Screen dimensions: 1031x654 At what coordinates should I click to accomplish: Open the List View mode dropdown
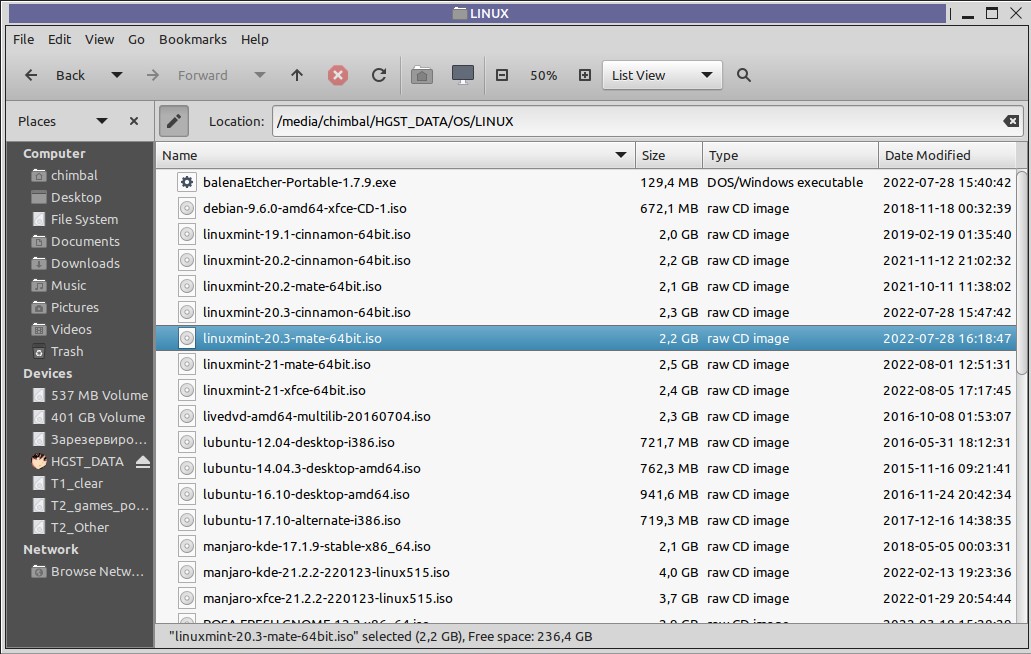click(662, 75)
